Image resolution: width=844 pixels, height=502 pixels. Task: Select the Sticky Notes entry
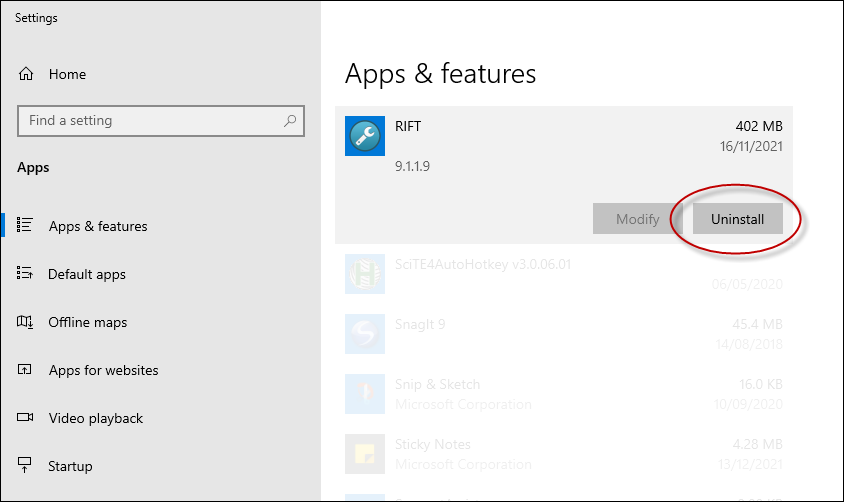point(433,444)
